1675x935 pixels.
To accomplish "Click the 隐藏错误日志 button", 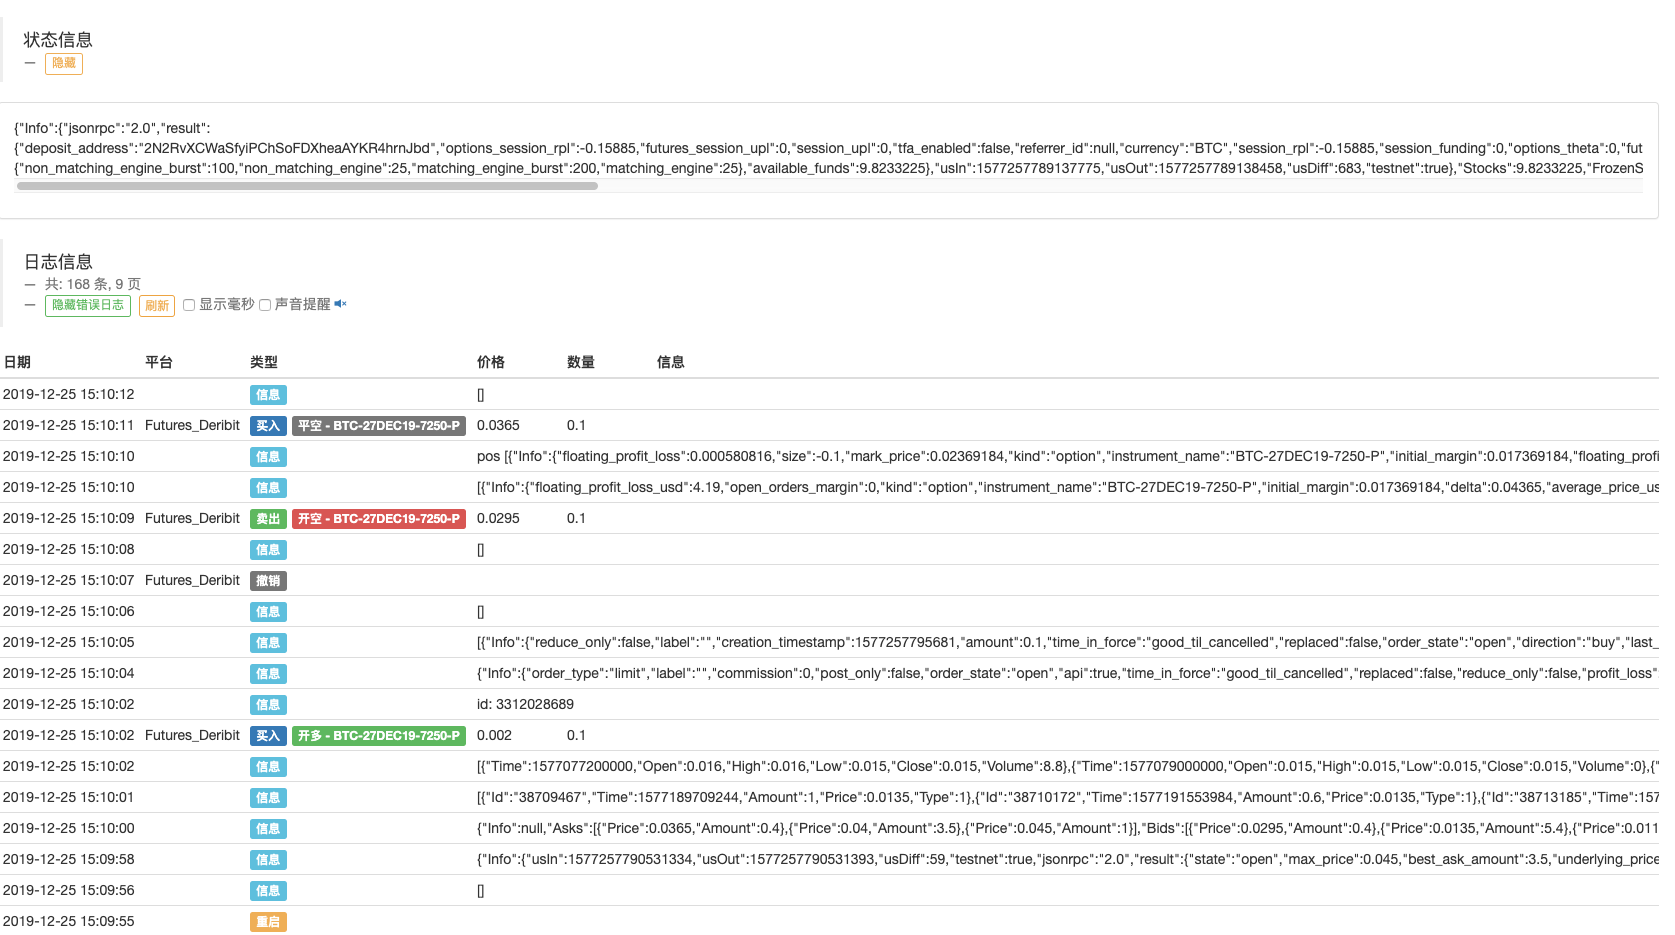I will coord(88,305).
